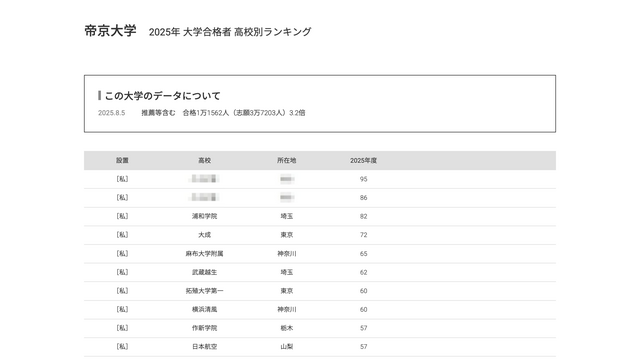This screenshot has height=360, width=640.
Task: Select the school name 武蔵越生
Action: 204,272
